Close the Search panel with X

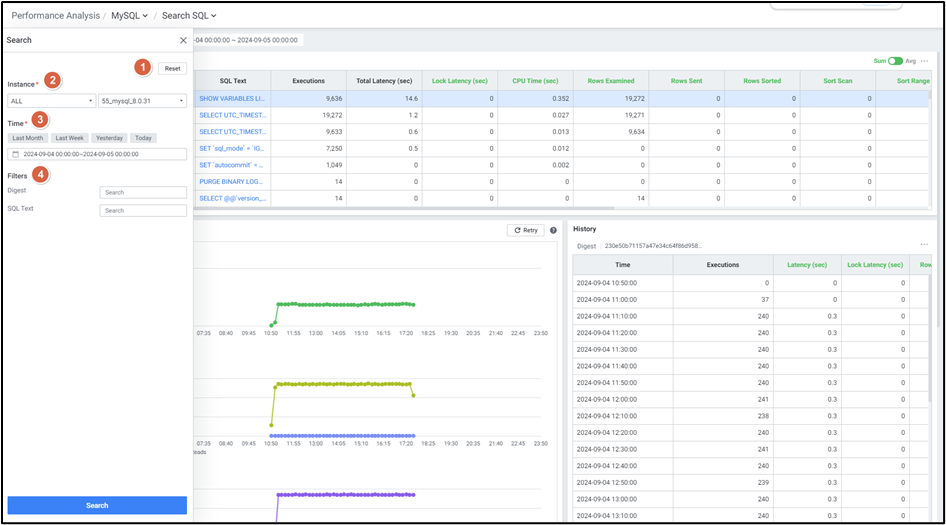(183, 41)
